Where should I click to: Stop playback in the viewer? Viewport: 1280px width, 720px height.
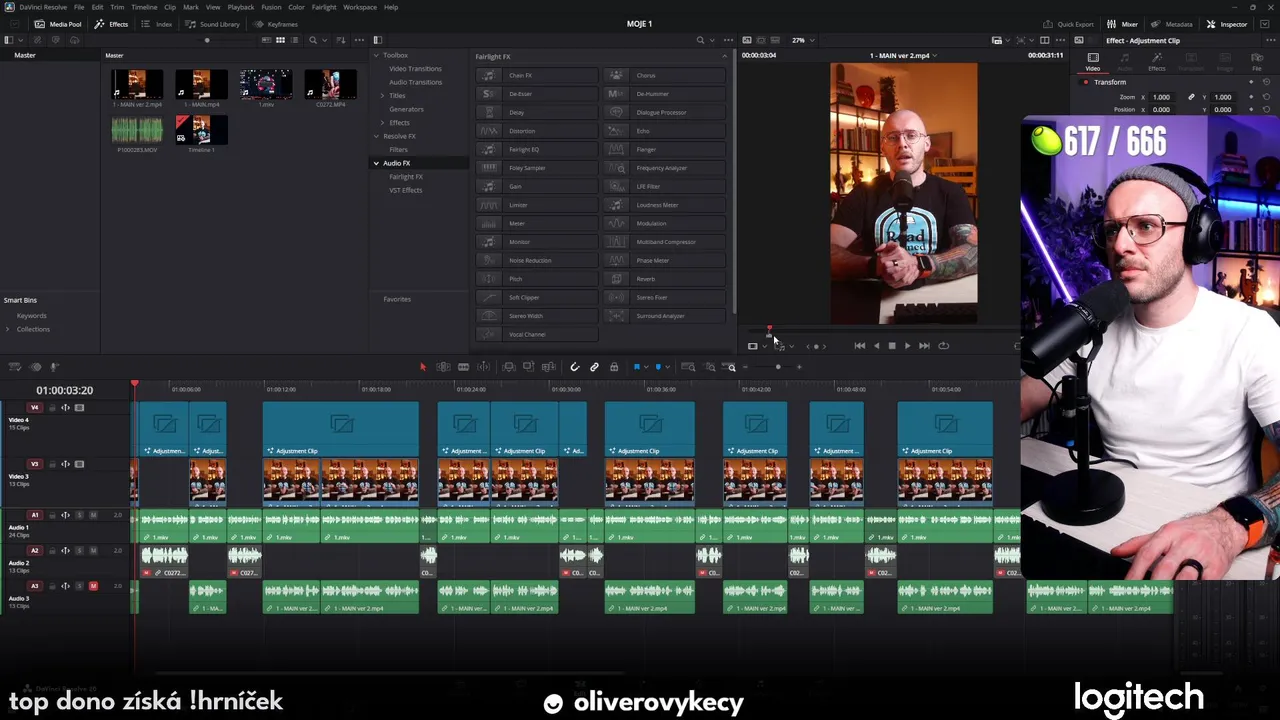pyautogui.click(x=892, y=346)
